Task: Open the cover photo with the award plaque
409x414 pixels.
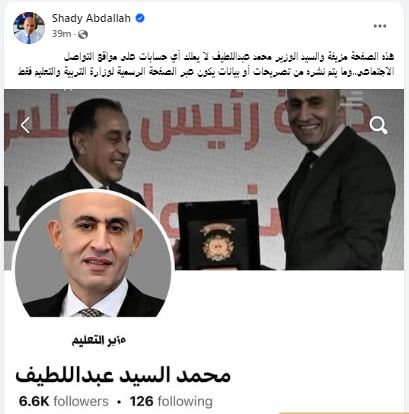Action: coord(204,179)
